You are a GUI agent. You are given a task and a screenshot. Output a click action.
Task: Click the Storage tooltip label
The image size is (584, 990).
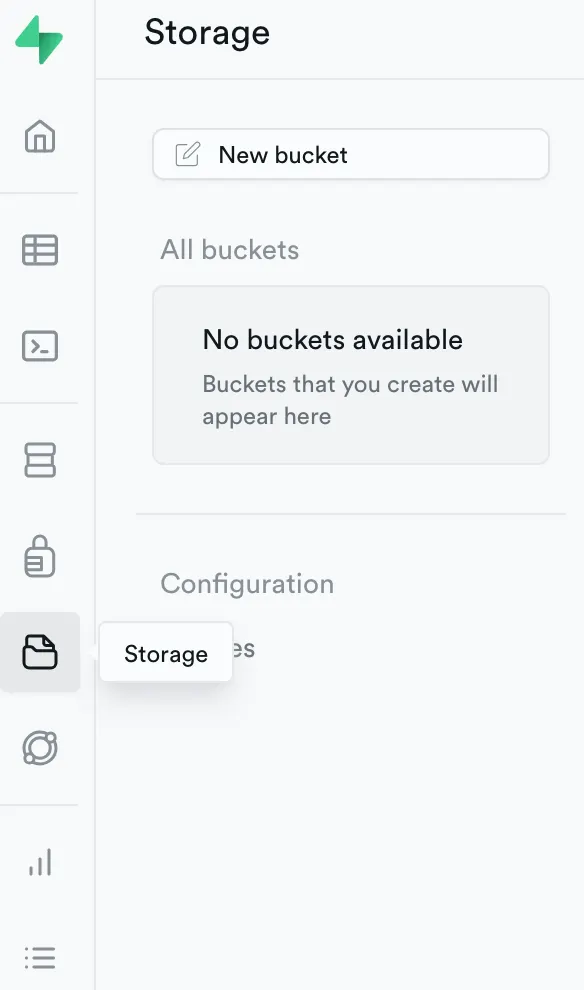[165, 652]
